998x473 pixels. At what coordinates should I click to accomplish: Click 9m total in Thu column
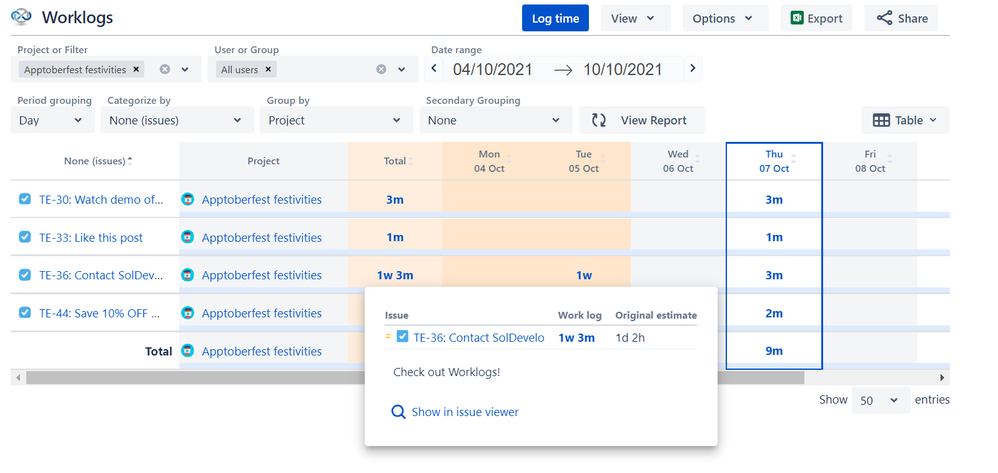[774, 351]
